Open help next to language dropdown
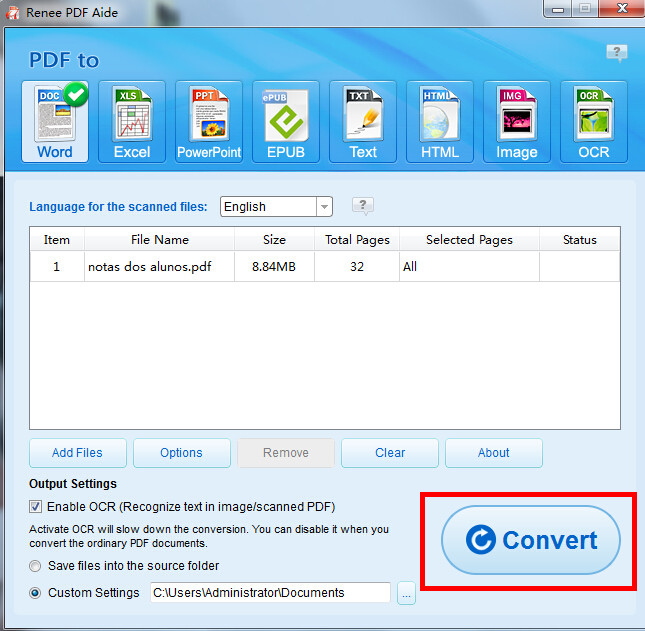 tap(363, 205)
